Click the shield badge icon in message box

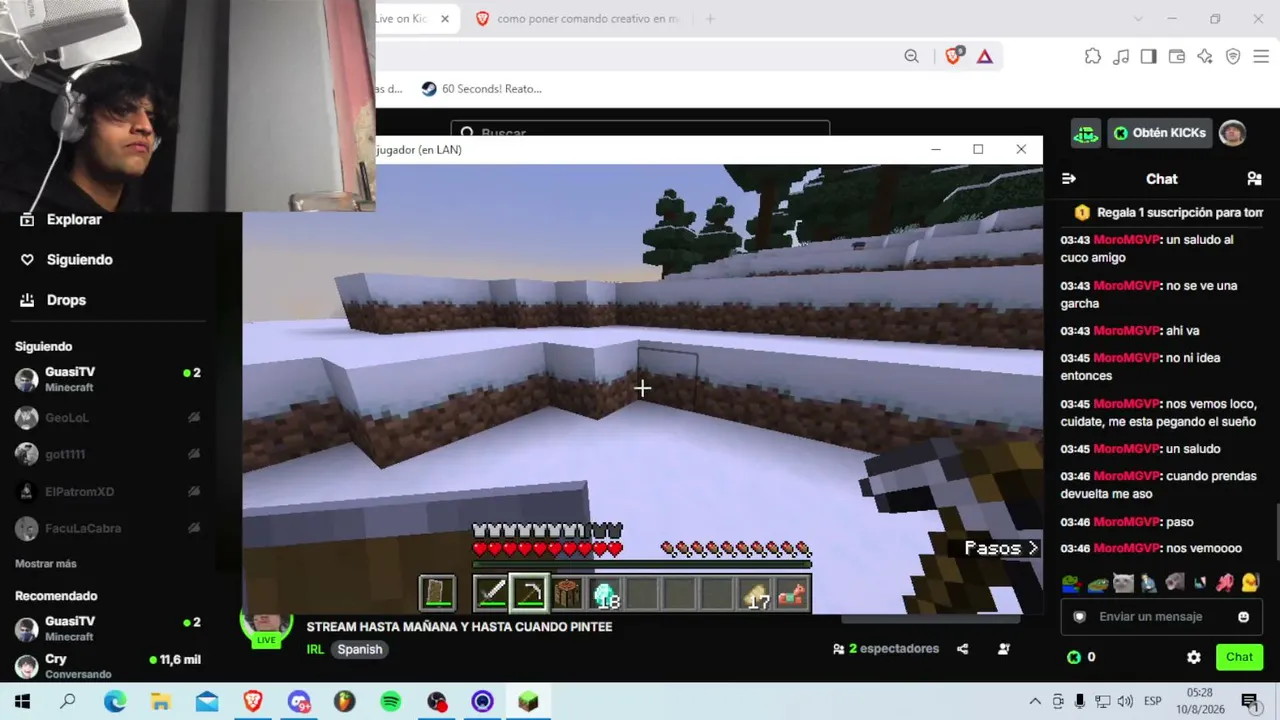tap(1079, 617)
